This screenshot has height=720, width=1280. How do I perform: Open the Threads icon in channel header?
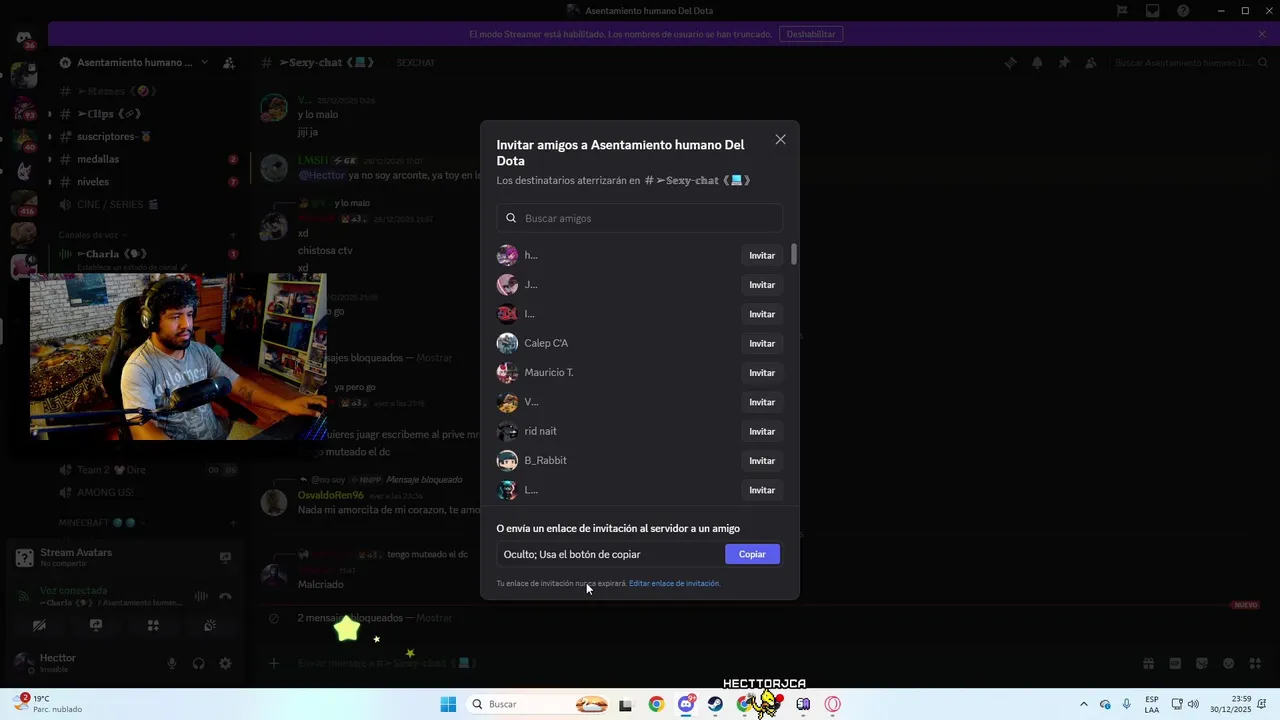click(1010, 62)
